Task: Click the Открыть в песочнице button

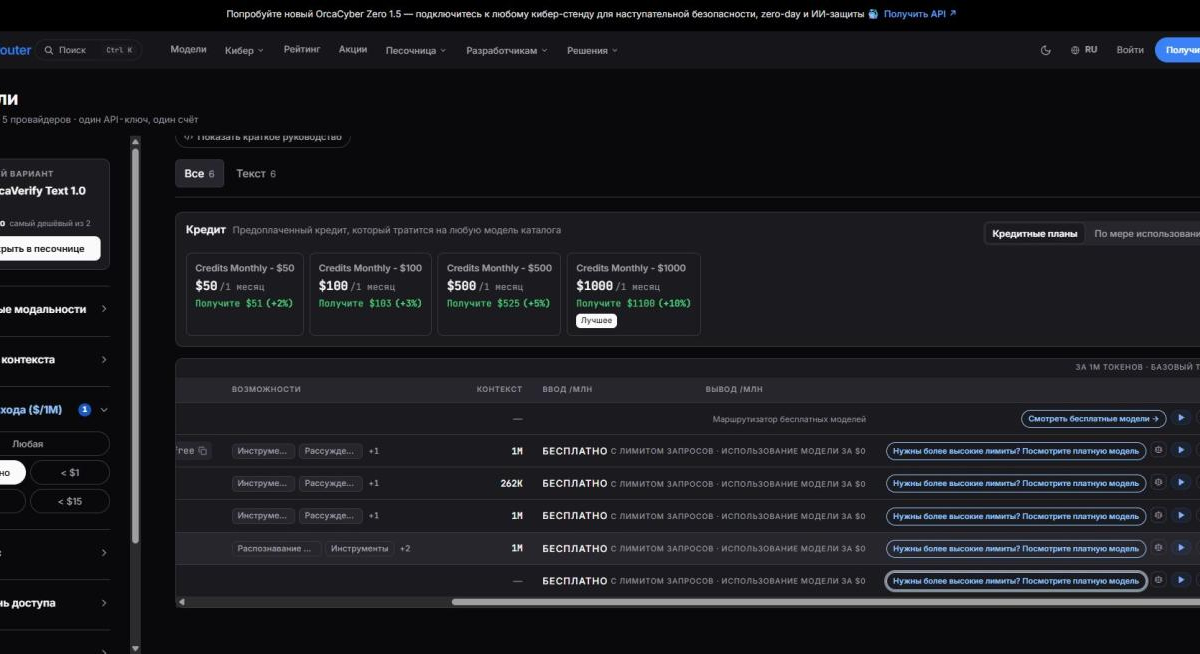Action: click(x=50, y=248)
